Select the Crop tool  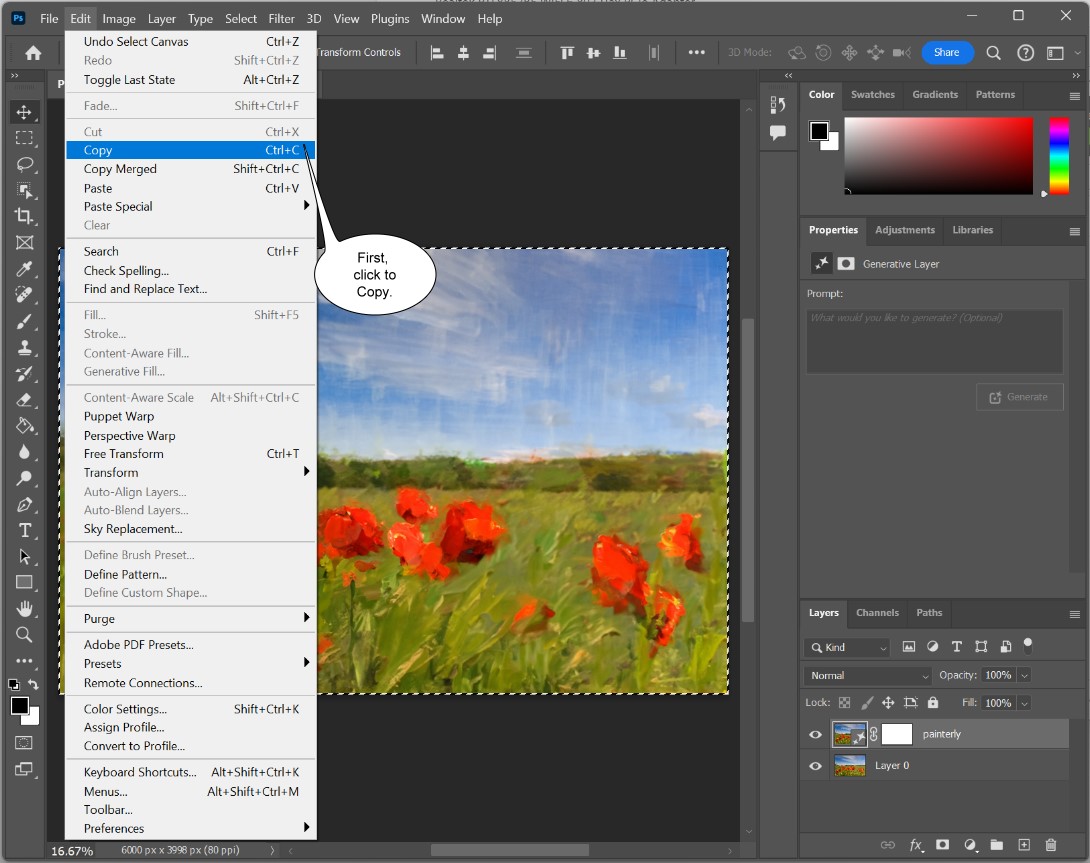(x=25, y=216)
